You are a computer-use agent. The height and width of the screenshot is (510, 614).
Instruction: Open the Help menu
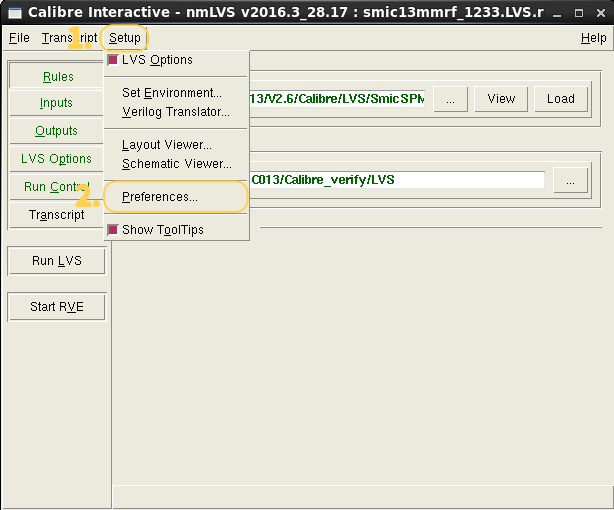coord(593,38)
